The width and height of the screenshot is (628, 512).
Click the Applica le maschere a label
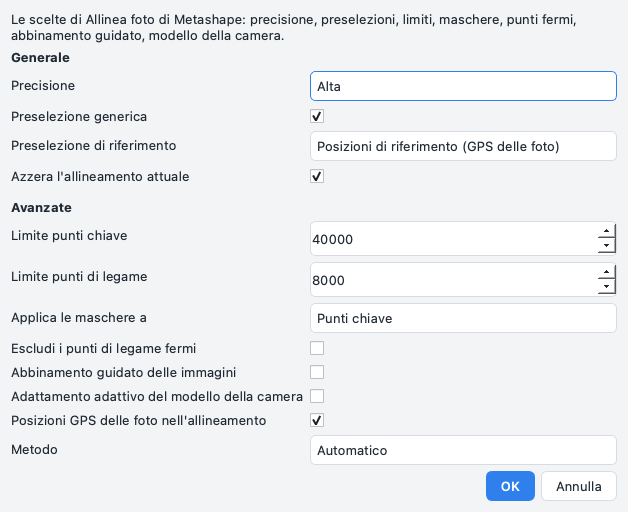click(x=79, y=318)
